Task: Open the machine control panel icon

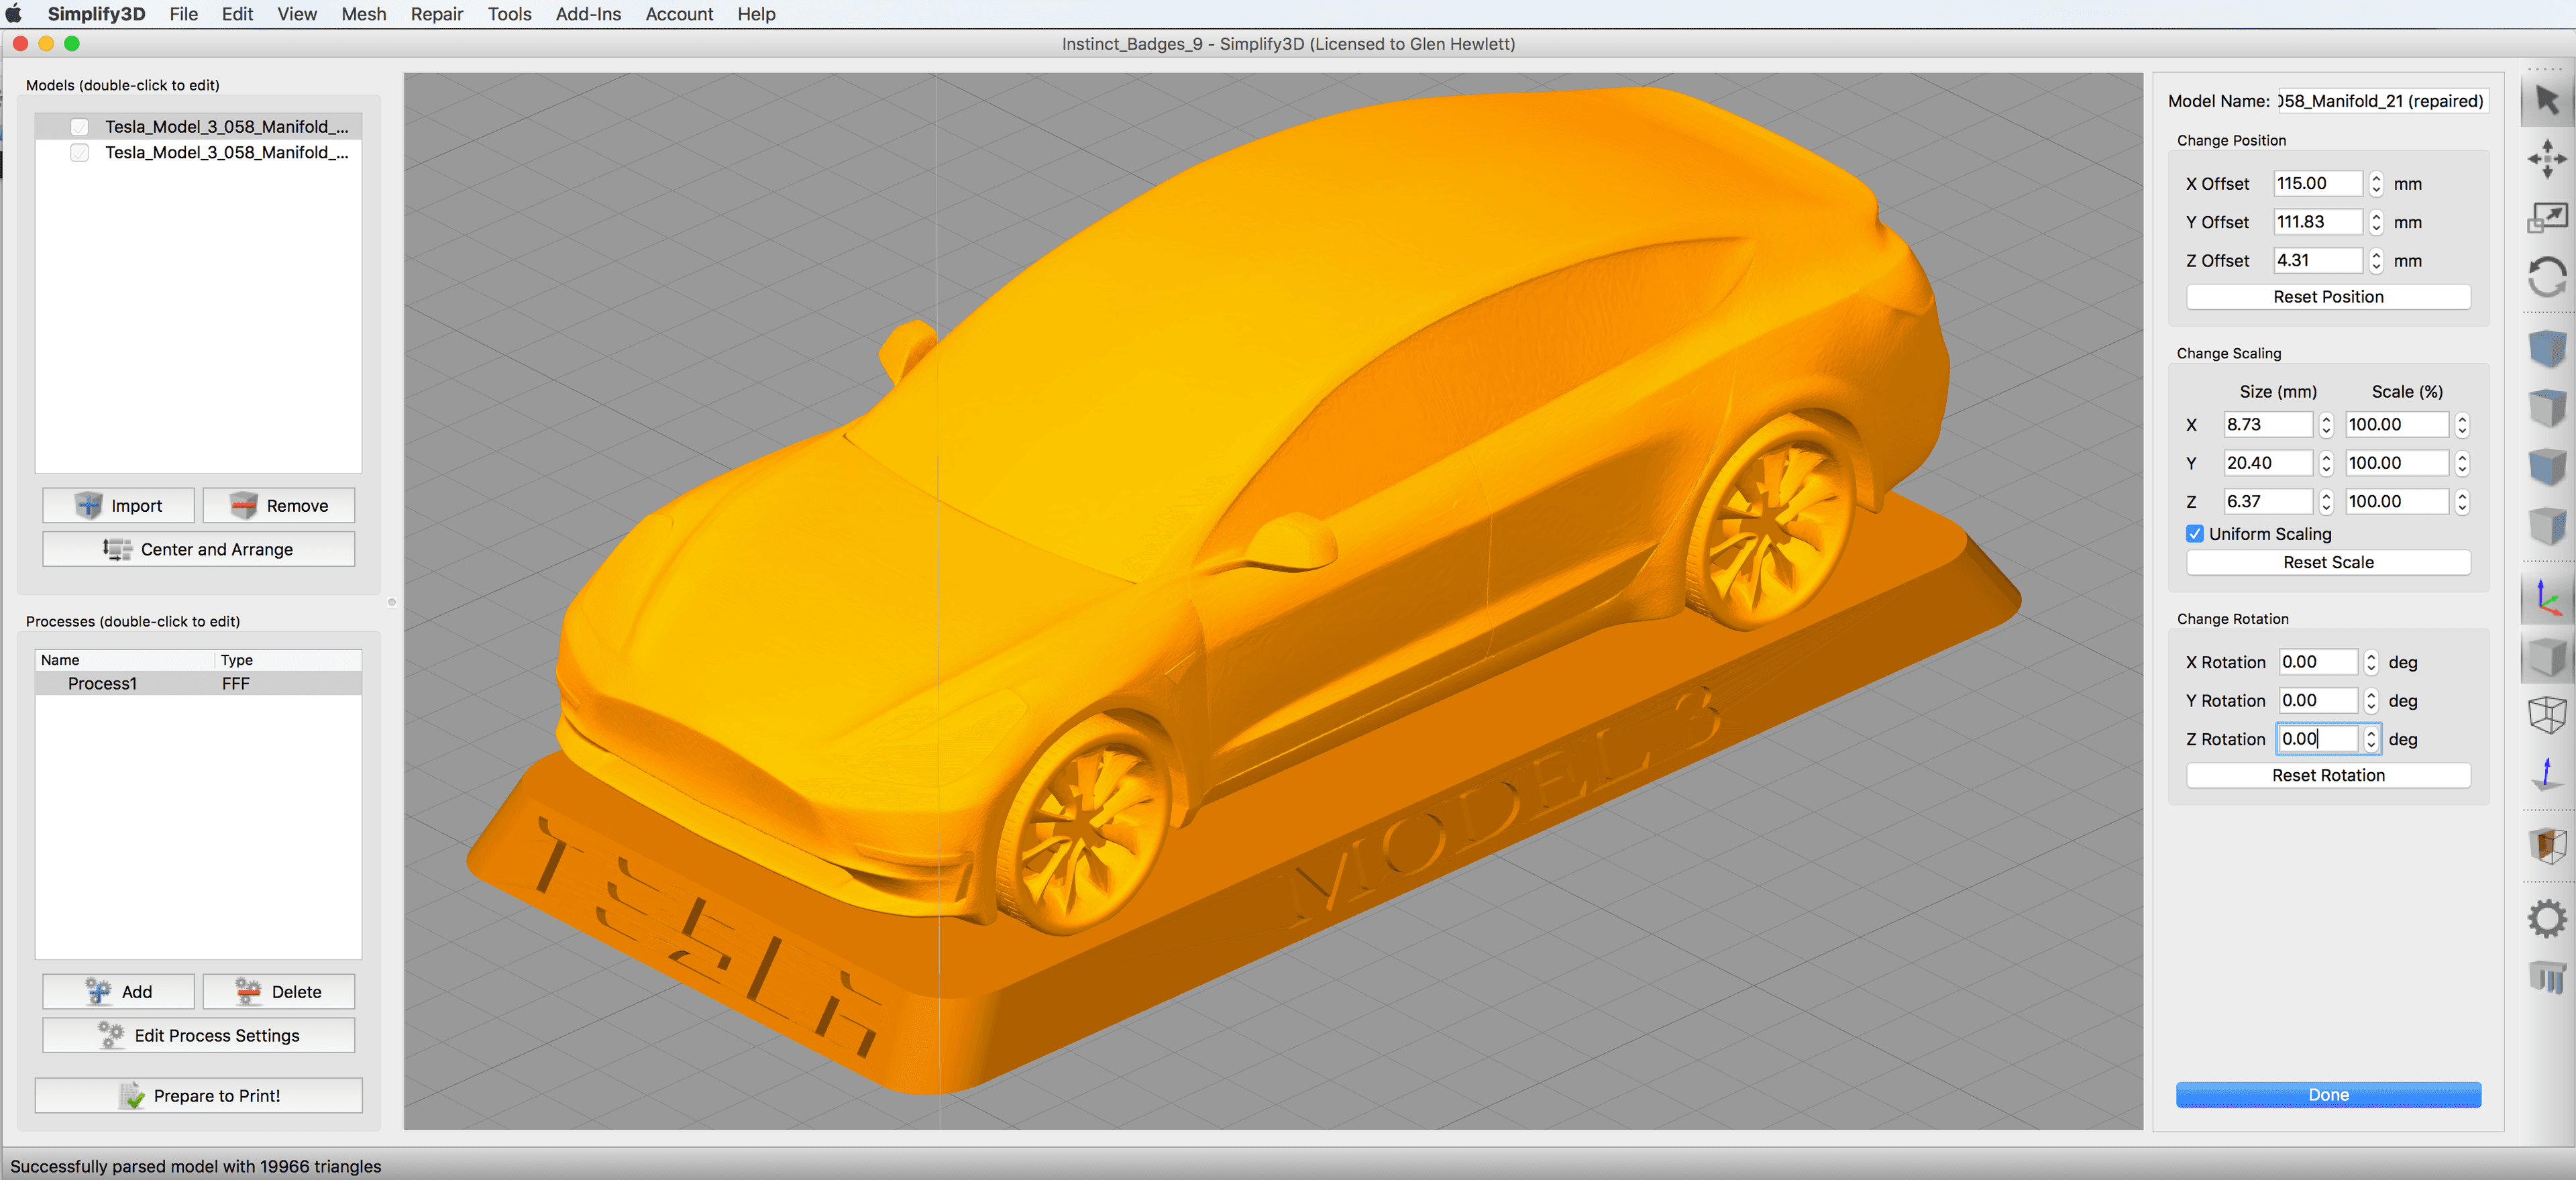Action: pos(2546,977)
